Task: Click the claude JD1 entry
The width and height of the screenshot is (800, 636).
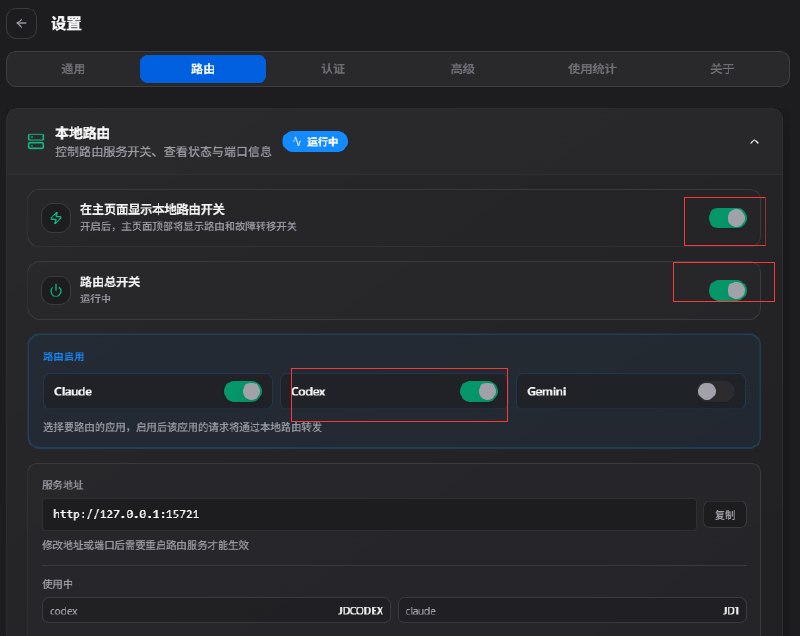Action: point(572,610)
